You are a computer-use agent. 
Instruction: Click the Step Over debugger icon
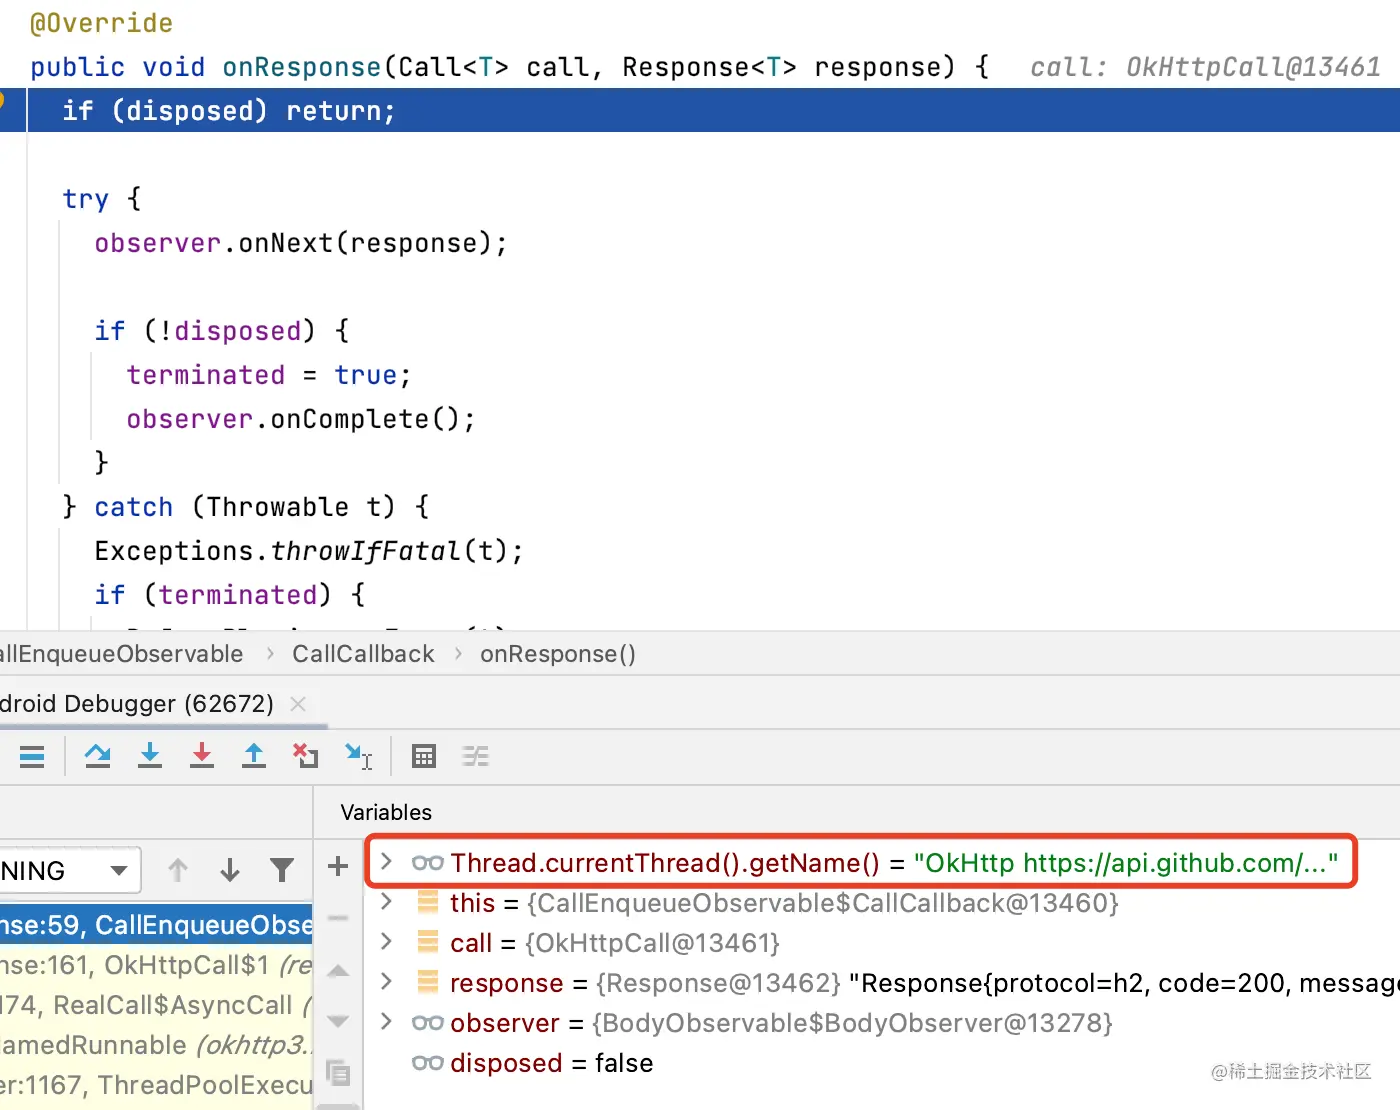click(x=98, y=756)
